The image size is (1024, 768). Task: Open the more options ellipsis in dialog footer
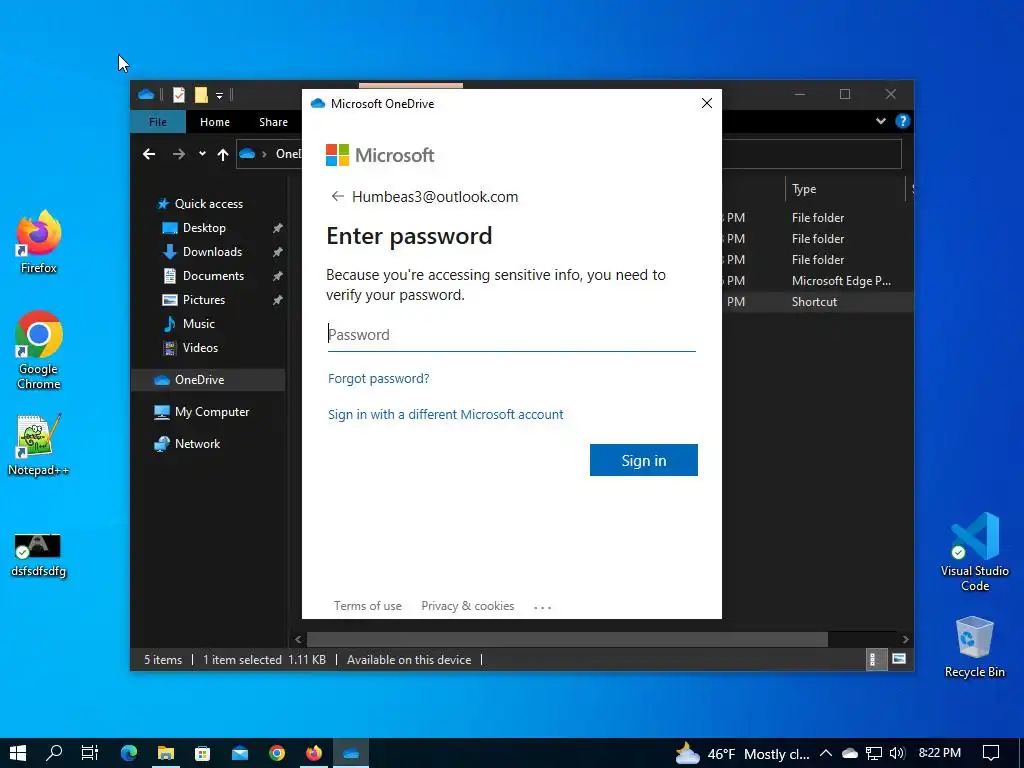click(542, 607)
